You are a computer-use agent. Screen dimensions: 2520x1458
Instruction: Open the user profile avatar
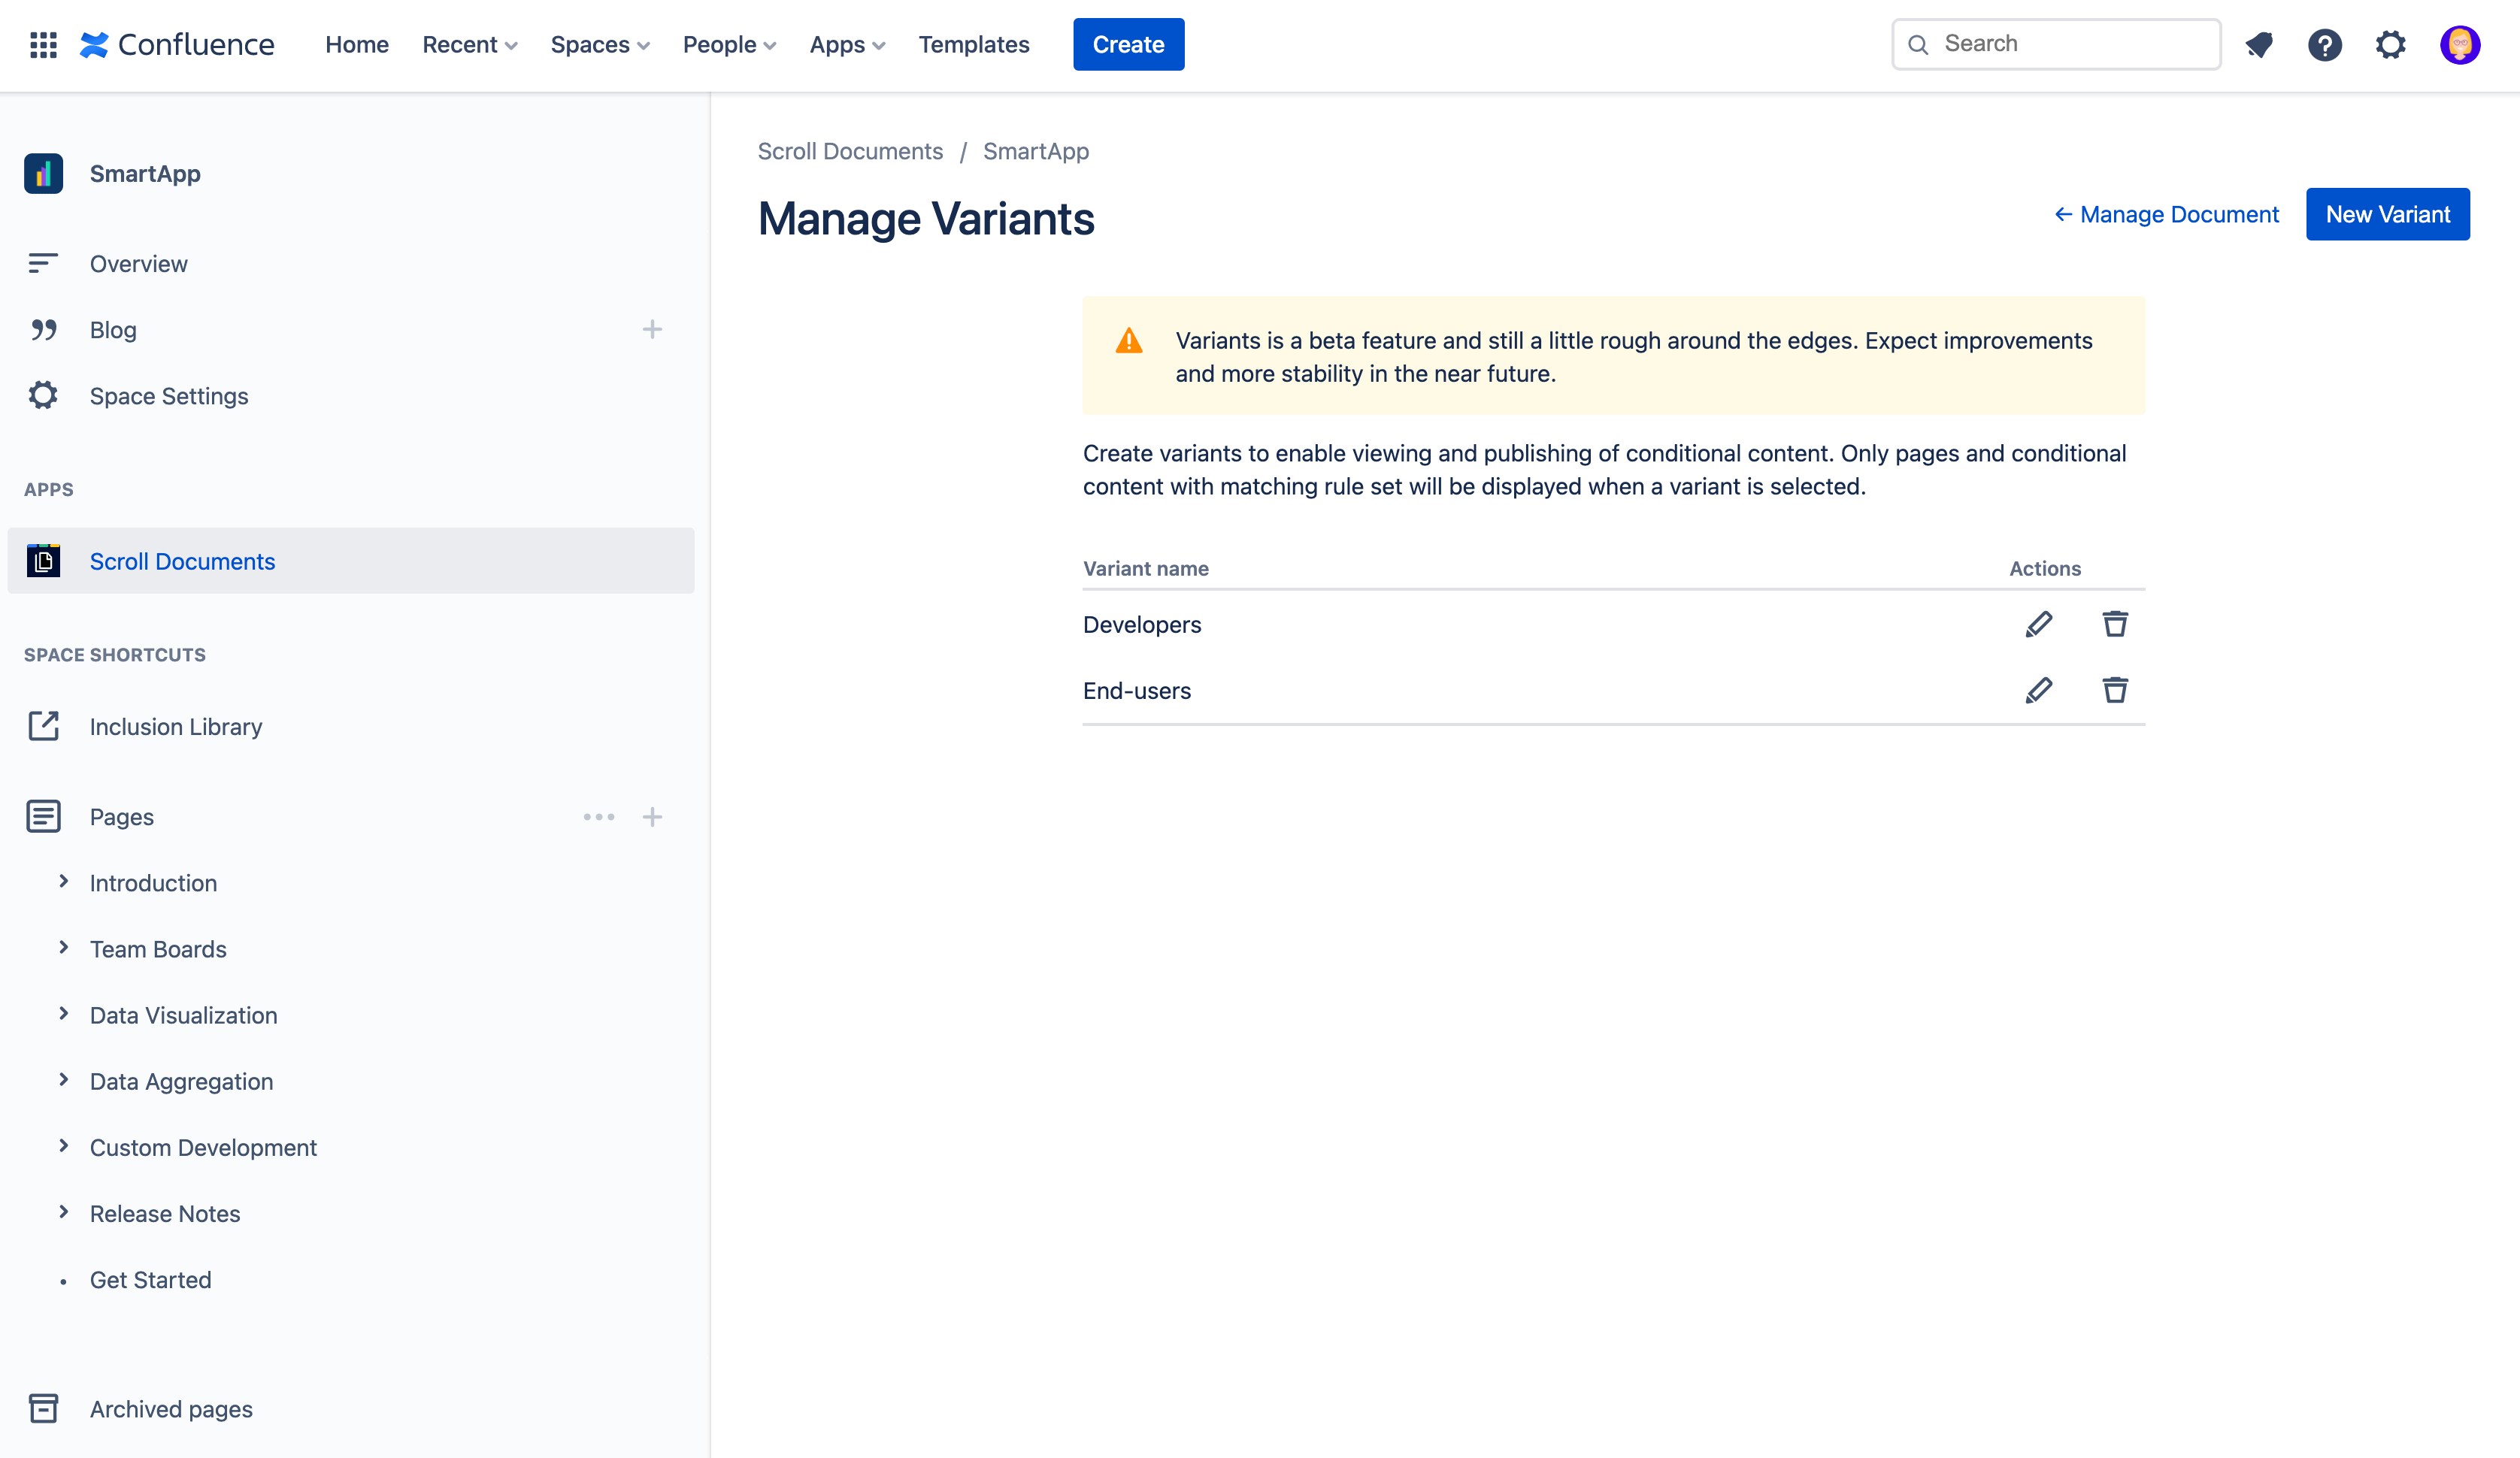coord(2460,44)
